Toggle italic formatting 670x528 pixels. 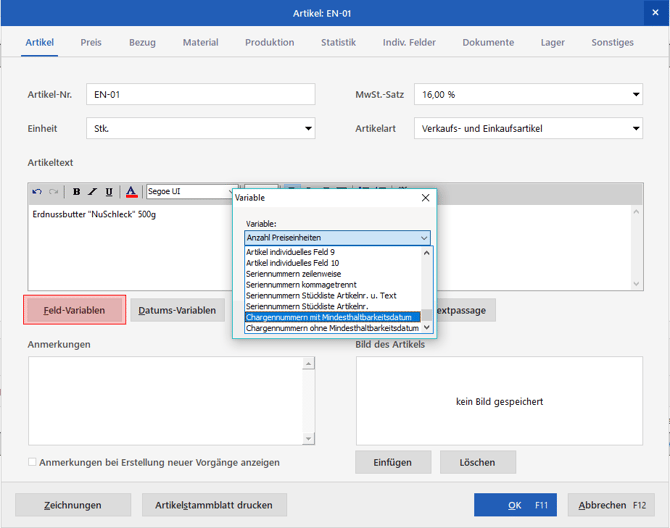[93, 192]
